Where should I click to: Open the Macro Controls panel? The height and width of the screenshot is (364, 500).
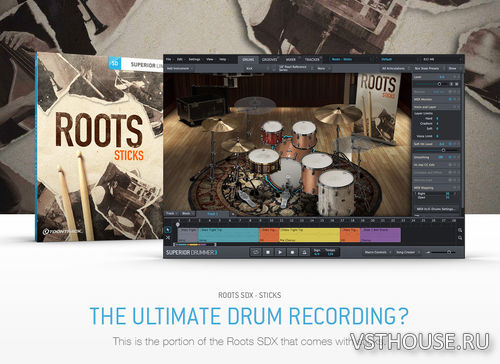pos(378,252)
